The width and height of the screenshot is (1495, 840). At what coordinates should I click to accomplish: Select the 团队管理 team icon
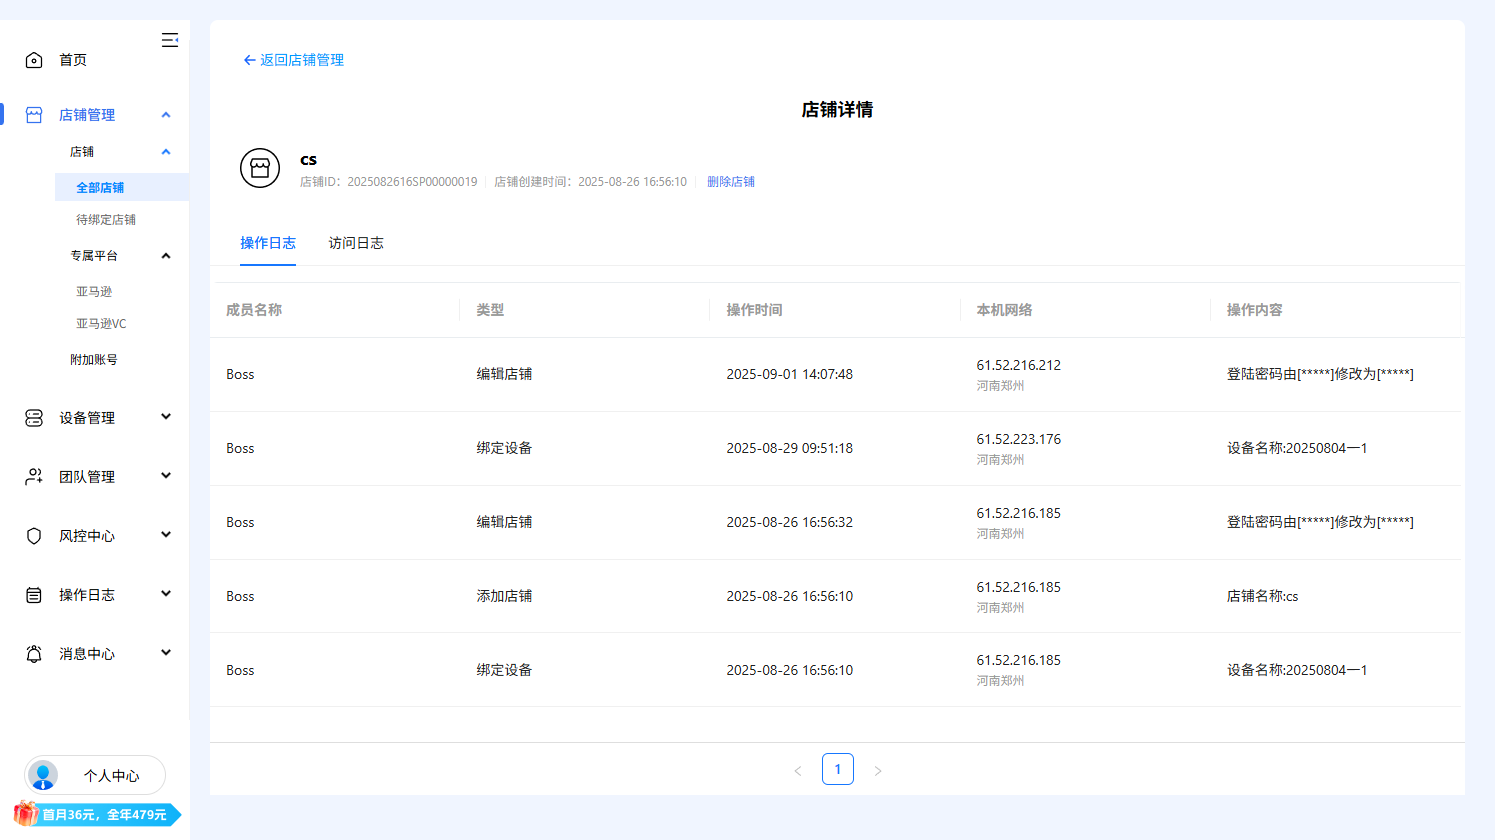pos(33,476)
